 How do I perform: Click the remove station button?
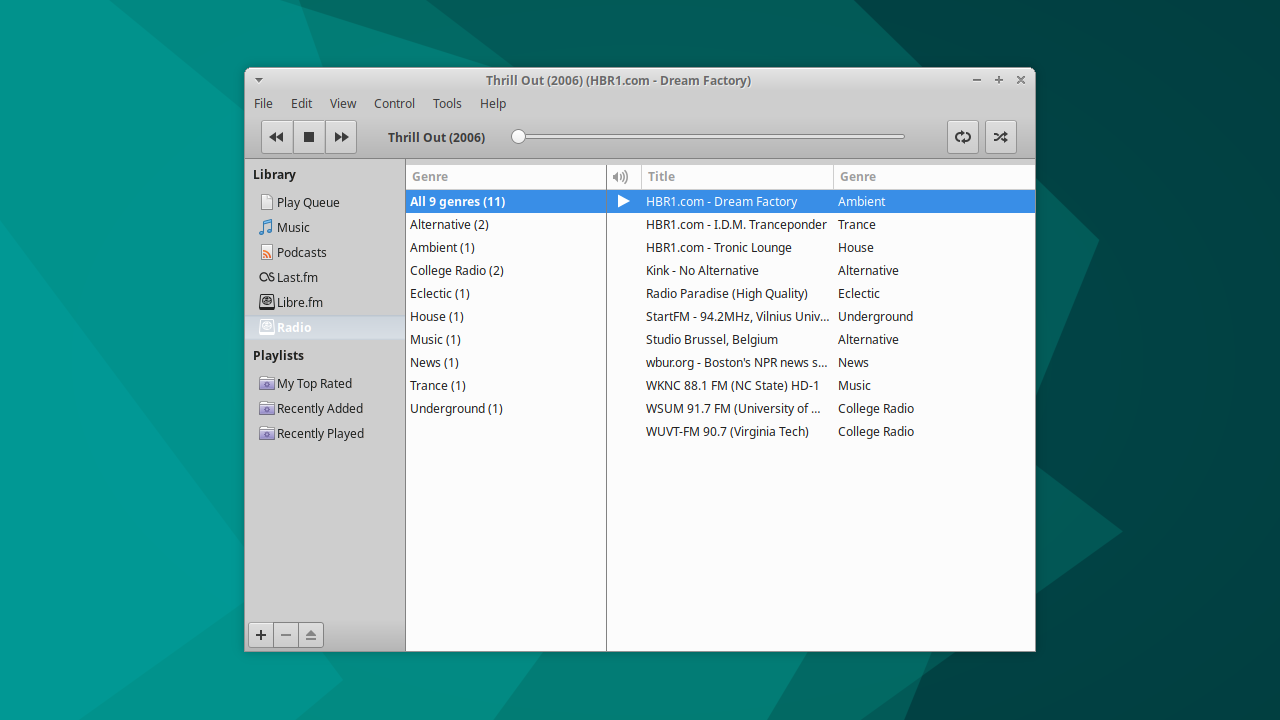(285, 634)
